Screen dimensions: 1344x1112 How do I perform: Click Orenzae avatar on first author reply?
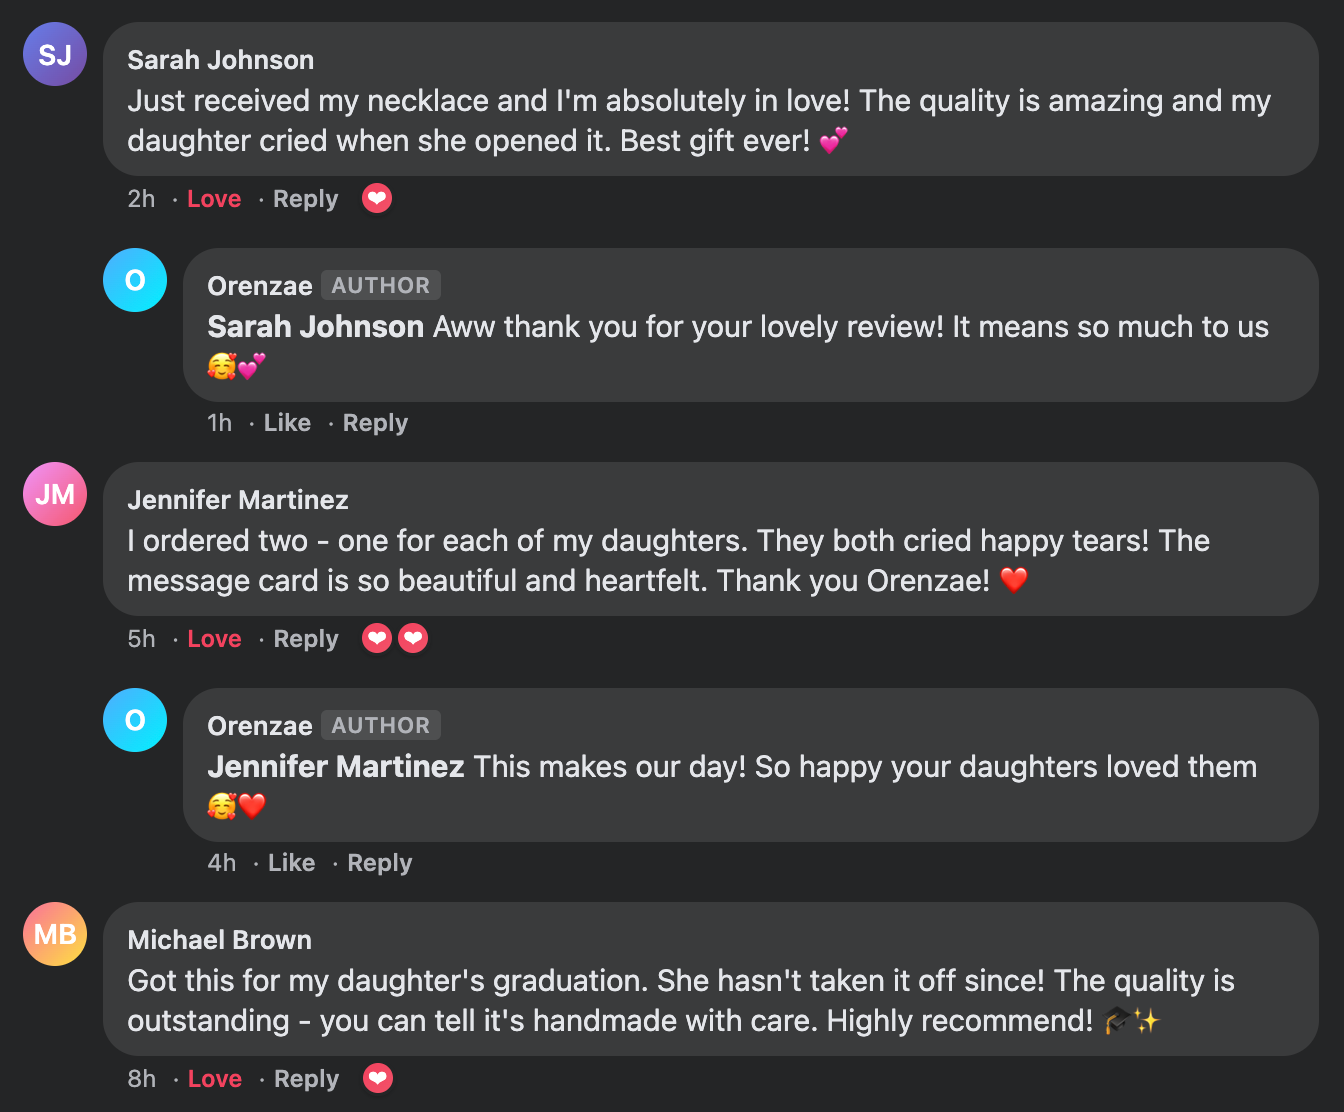point(135,280)
